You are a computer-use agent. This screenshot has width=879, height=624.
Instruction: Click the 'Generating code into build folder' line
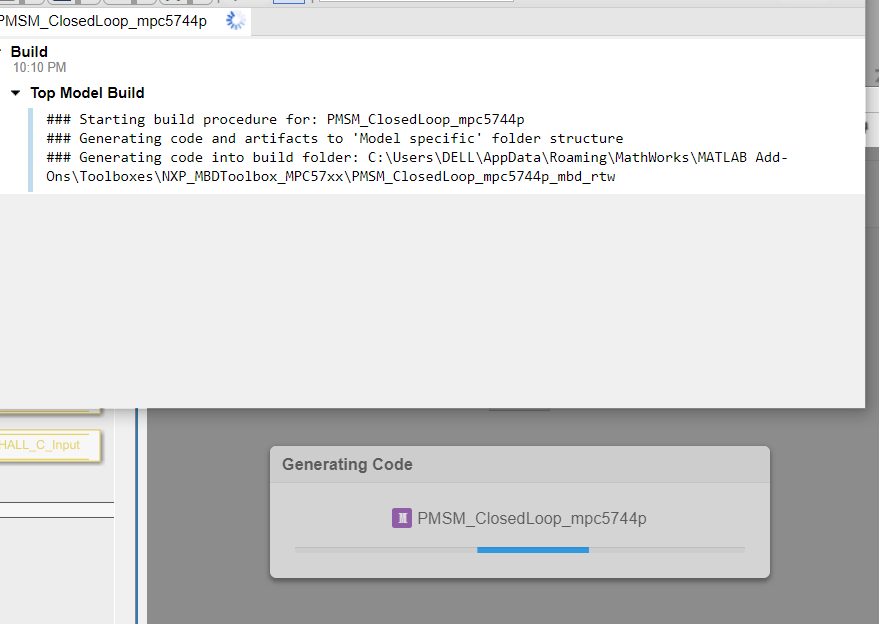coord(417,167)
